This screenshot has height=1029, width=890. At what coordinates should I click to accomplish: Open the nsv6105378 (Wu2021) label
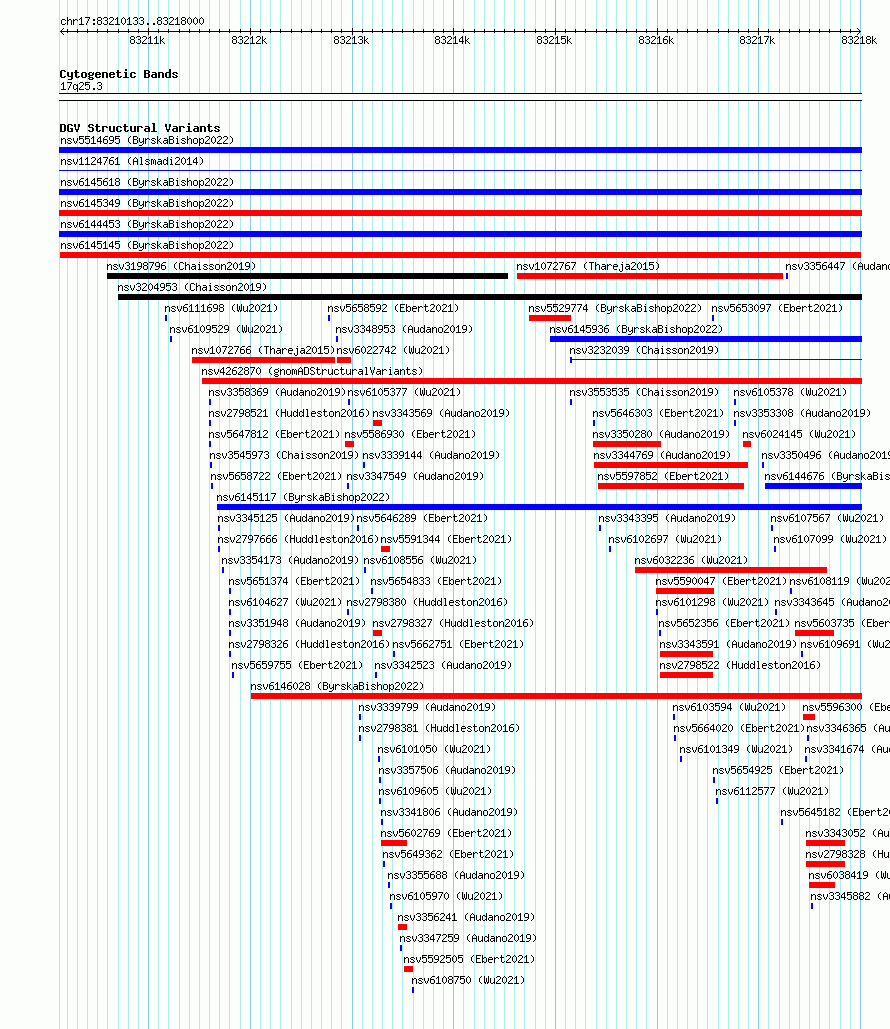pos(790,392)
